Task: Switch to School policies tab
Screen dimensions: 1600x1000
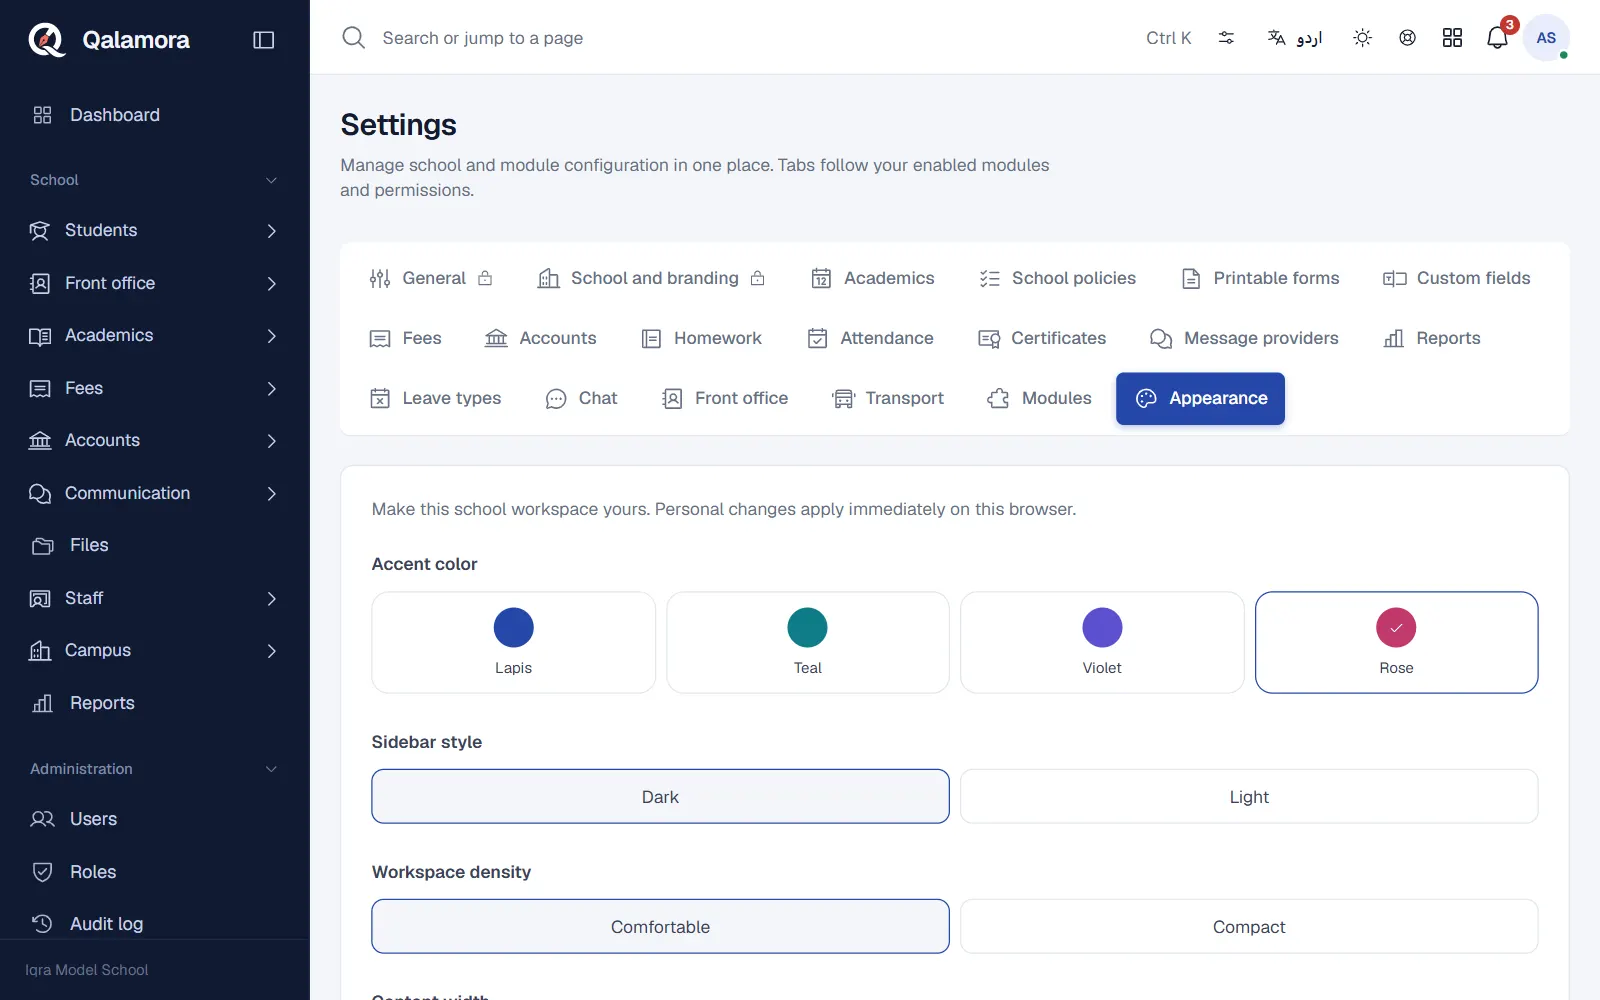Action: [1057, 278]
